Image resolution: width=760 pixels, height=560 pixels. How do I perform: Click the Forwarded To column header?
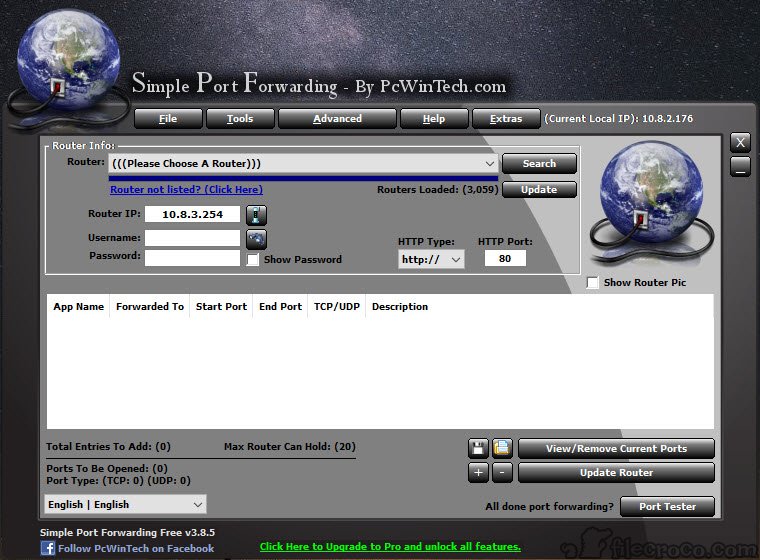pos(150,306)
